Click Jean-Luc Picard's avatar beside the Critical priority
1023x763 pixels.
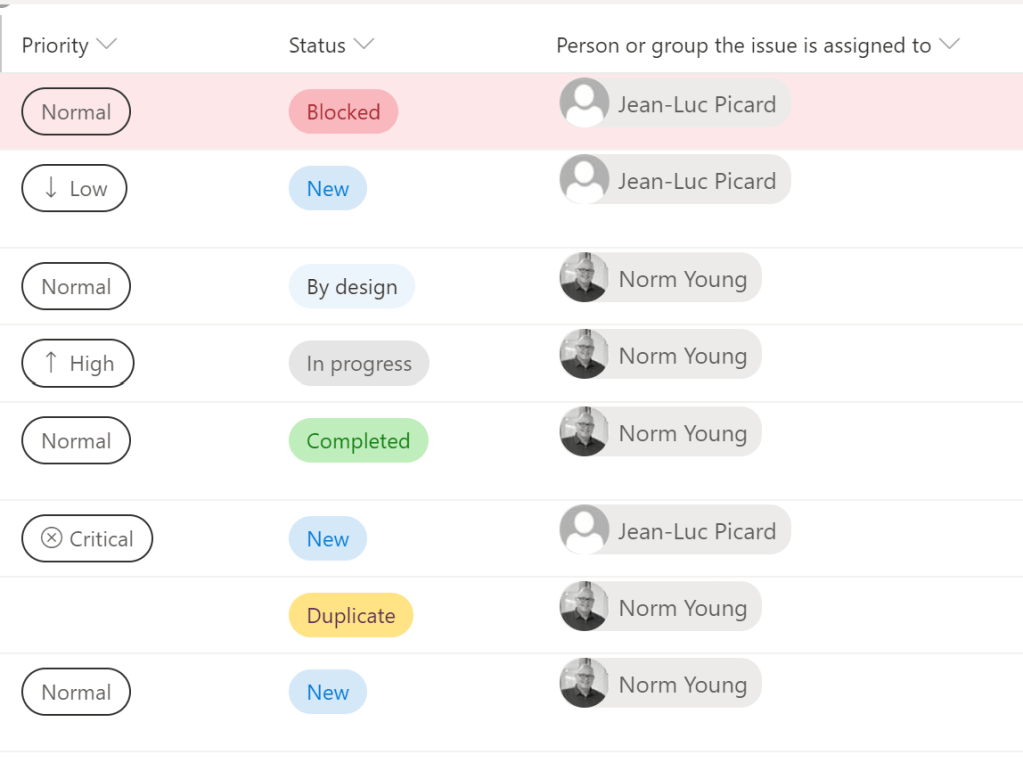584,530
